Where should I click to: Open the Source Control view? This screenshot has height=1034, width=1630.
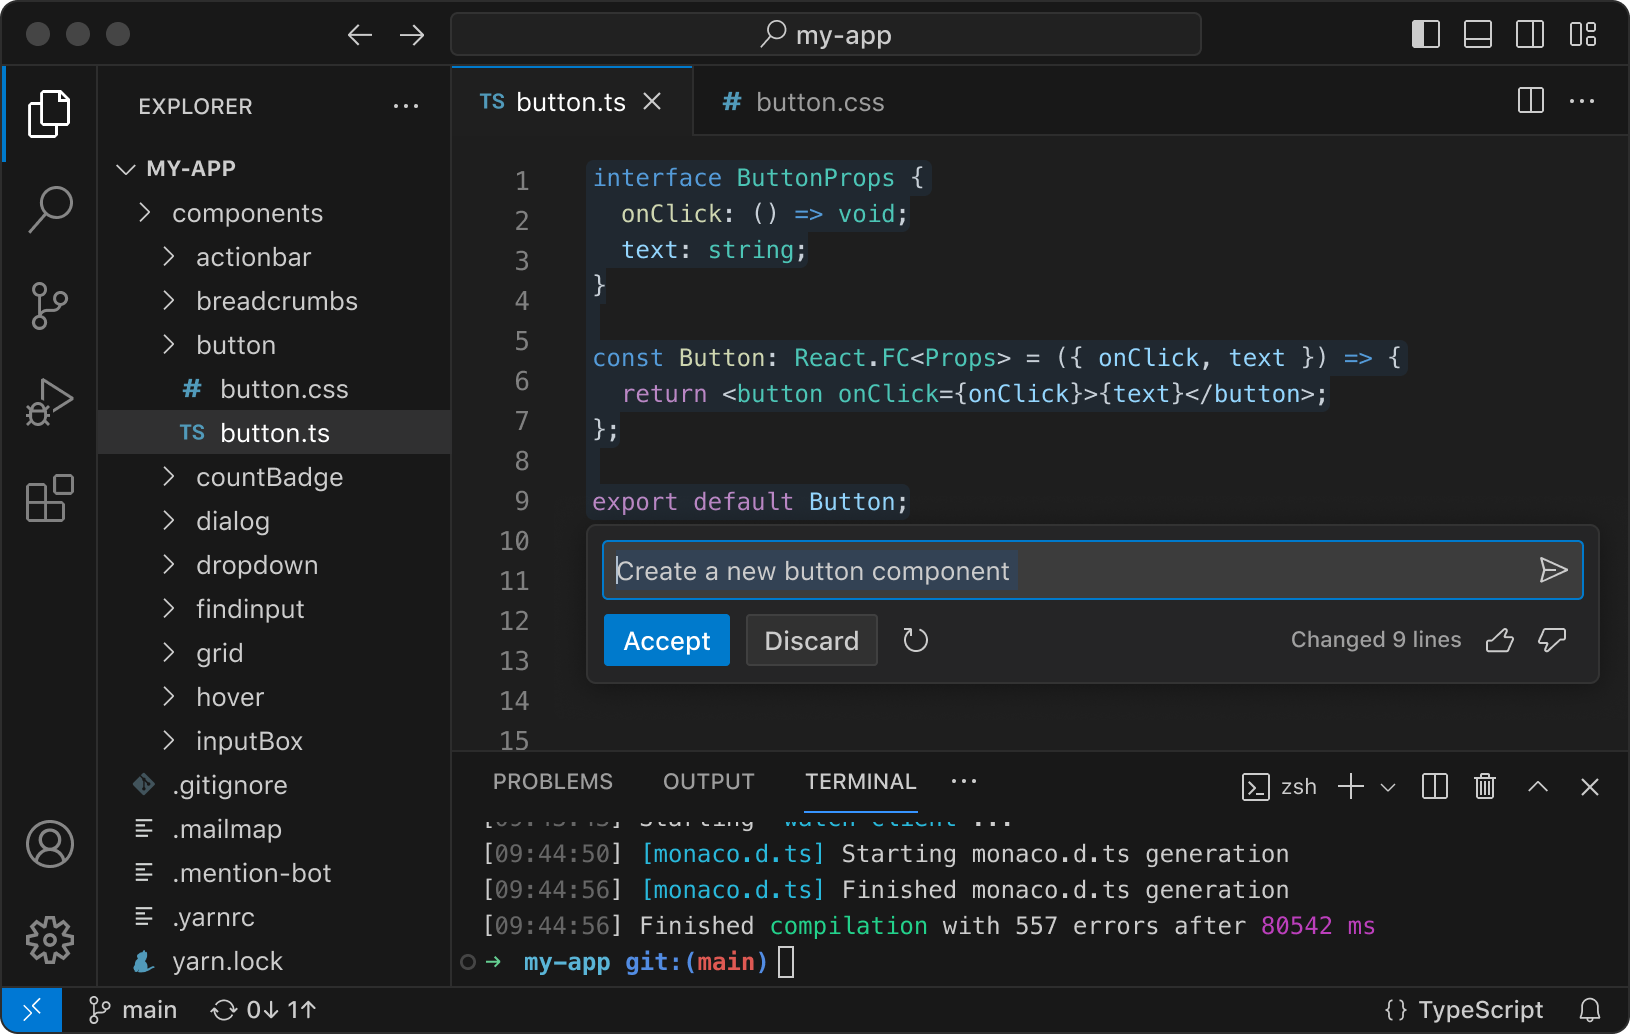coord(49,306)
